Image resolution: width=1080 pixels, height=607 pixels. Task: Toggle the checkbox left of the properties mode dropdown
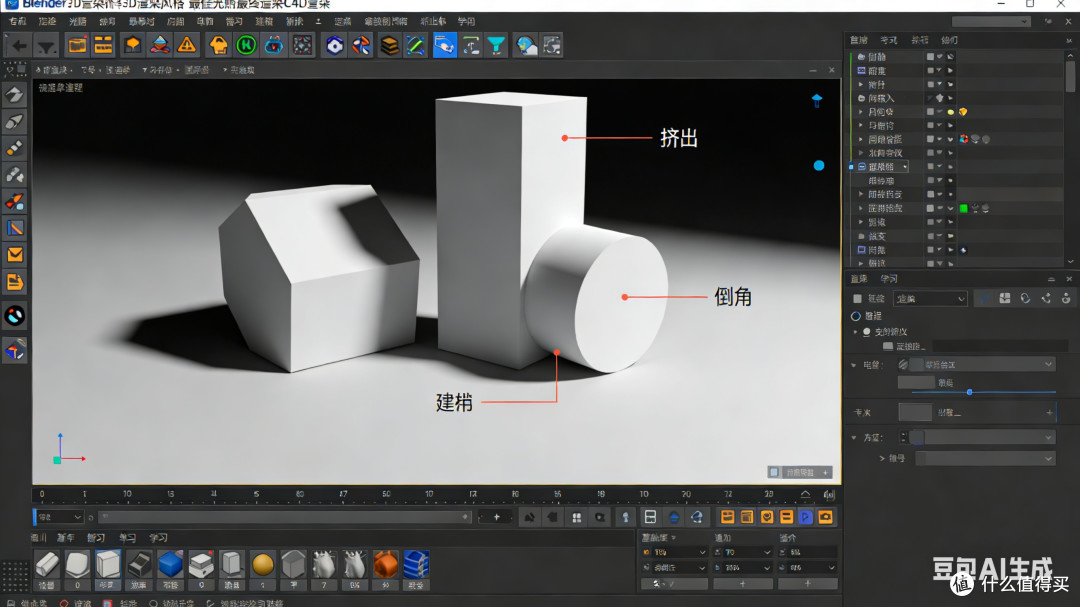point(858,298)
